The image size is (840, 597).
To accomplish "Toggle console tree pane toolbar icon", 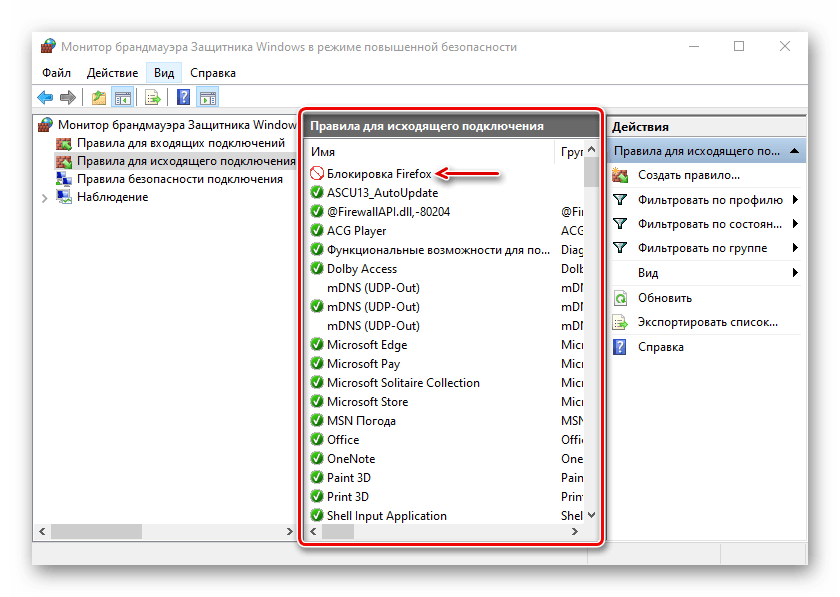I will (x=122, y=97).
